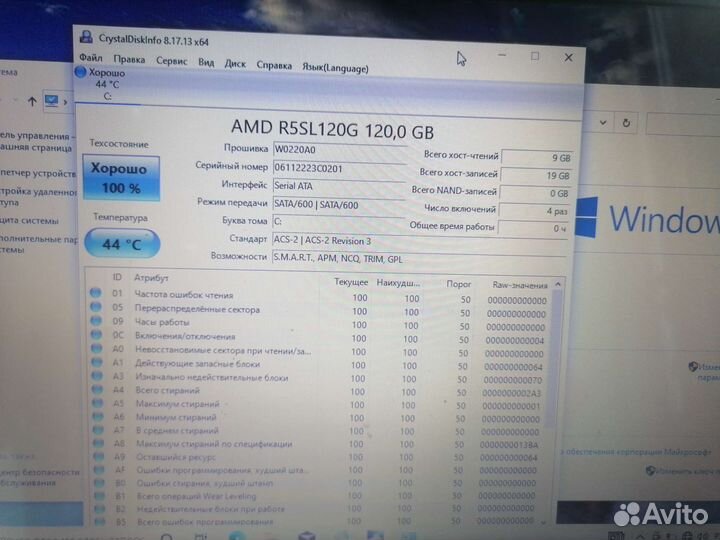
Task: Click the status icon for Всего стираний
Action: tap(97, 389)
